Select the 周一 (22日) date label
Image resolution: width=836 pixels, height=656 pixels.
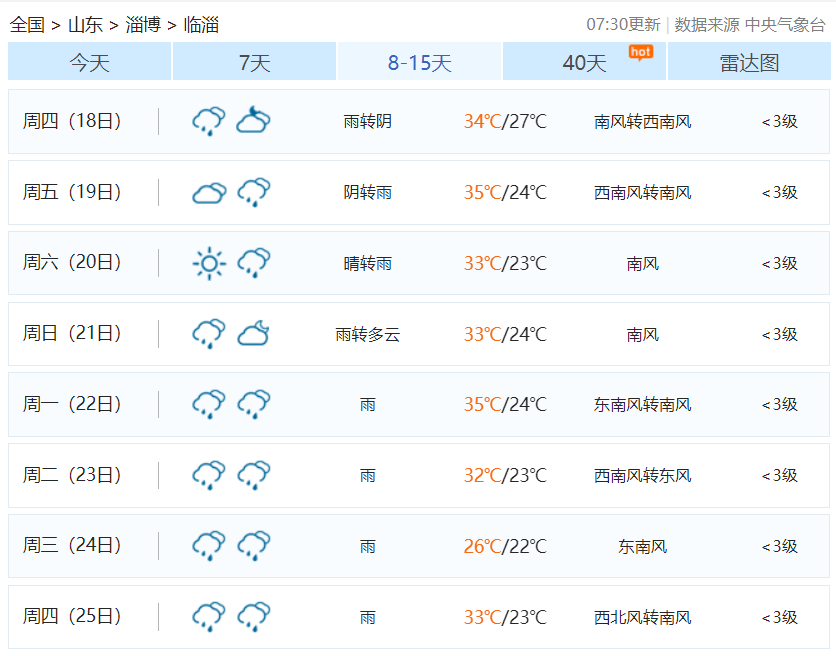[x=72, y=404]
